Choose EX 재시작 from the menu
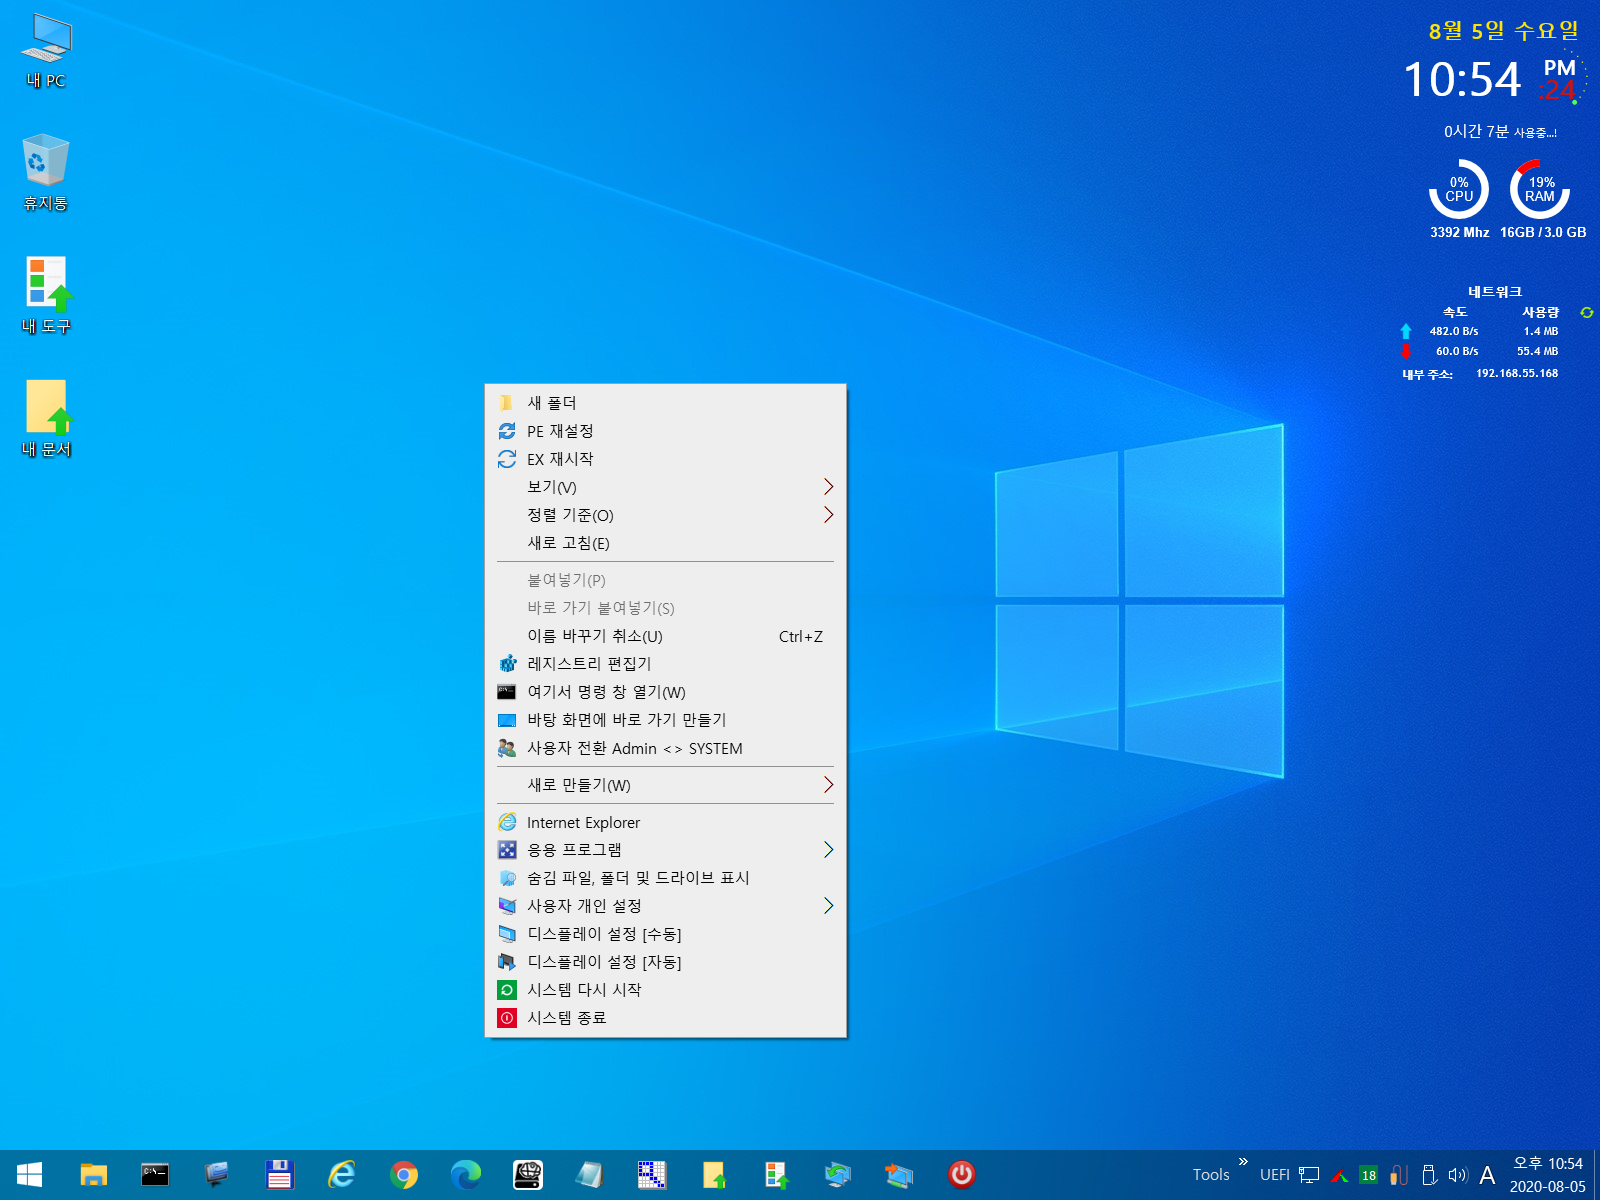 click(666, 459)
